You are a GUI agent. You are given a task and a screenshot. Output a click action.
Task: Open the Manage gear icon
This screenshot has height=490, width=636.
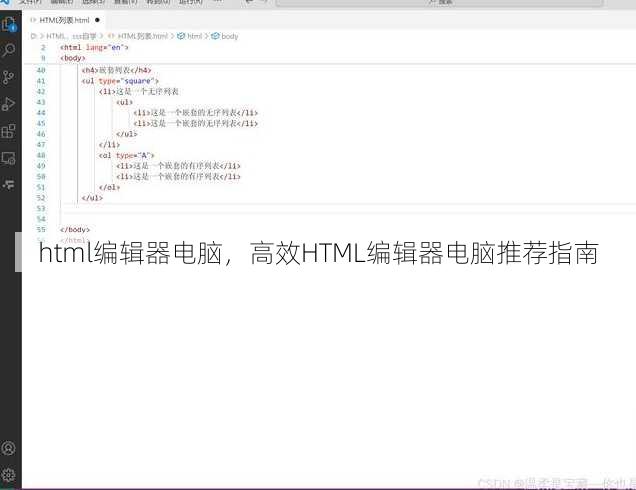(x=9, y=475)
